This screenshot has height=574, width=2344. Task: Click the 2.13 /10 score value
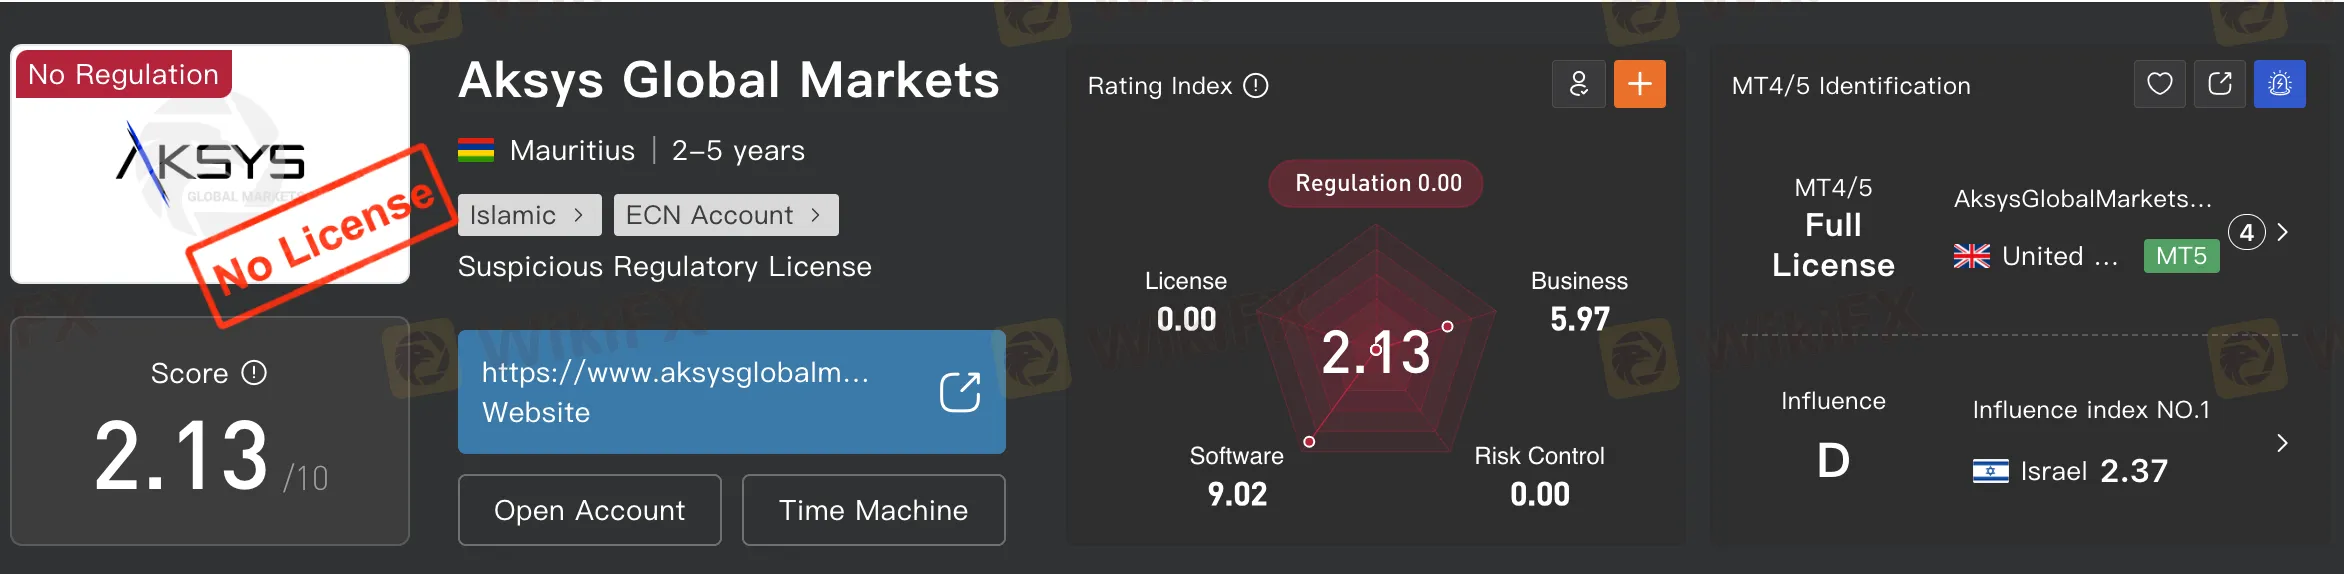211,456
